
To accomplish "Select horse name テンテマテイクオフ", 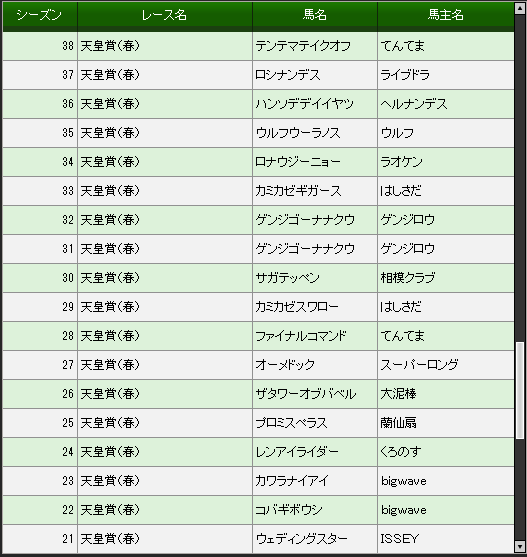I will tap(303, 46).
